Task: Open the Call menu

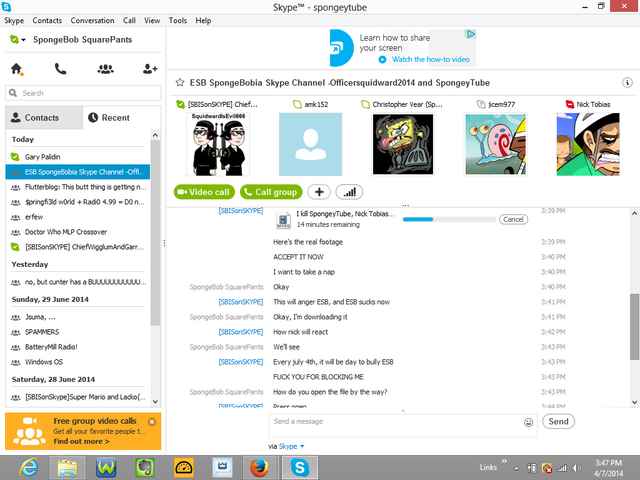Action: pos(129,20)
